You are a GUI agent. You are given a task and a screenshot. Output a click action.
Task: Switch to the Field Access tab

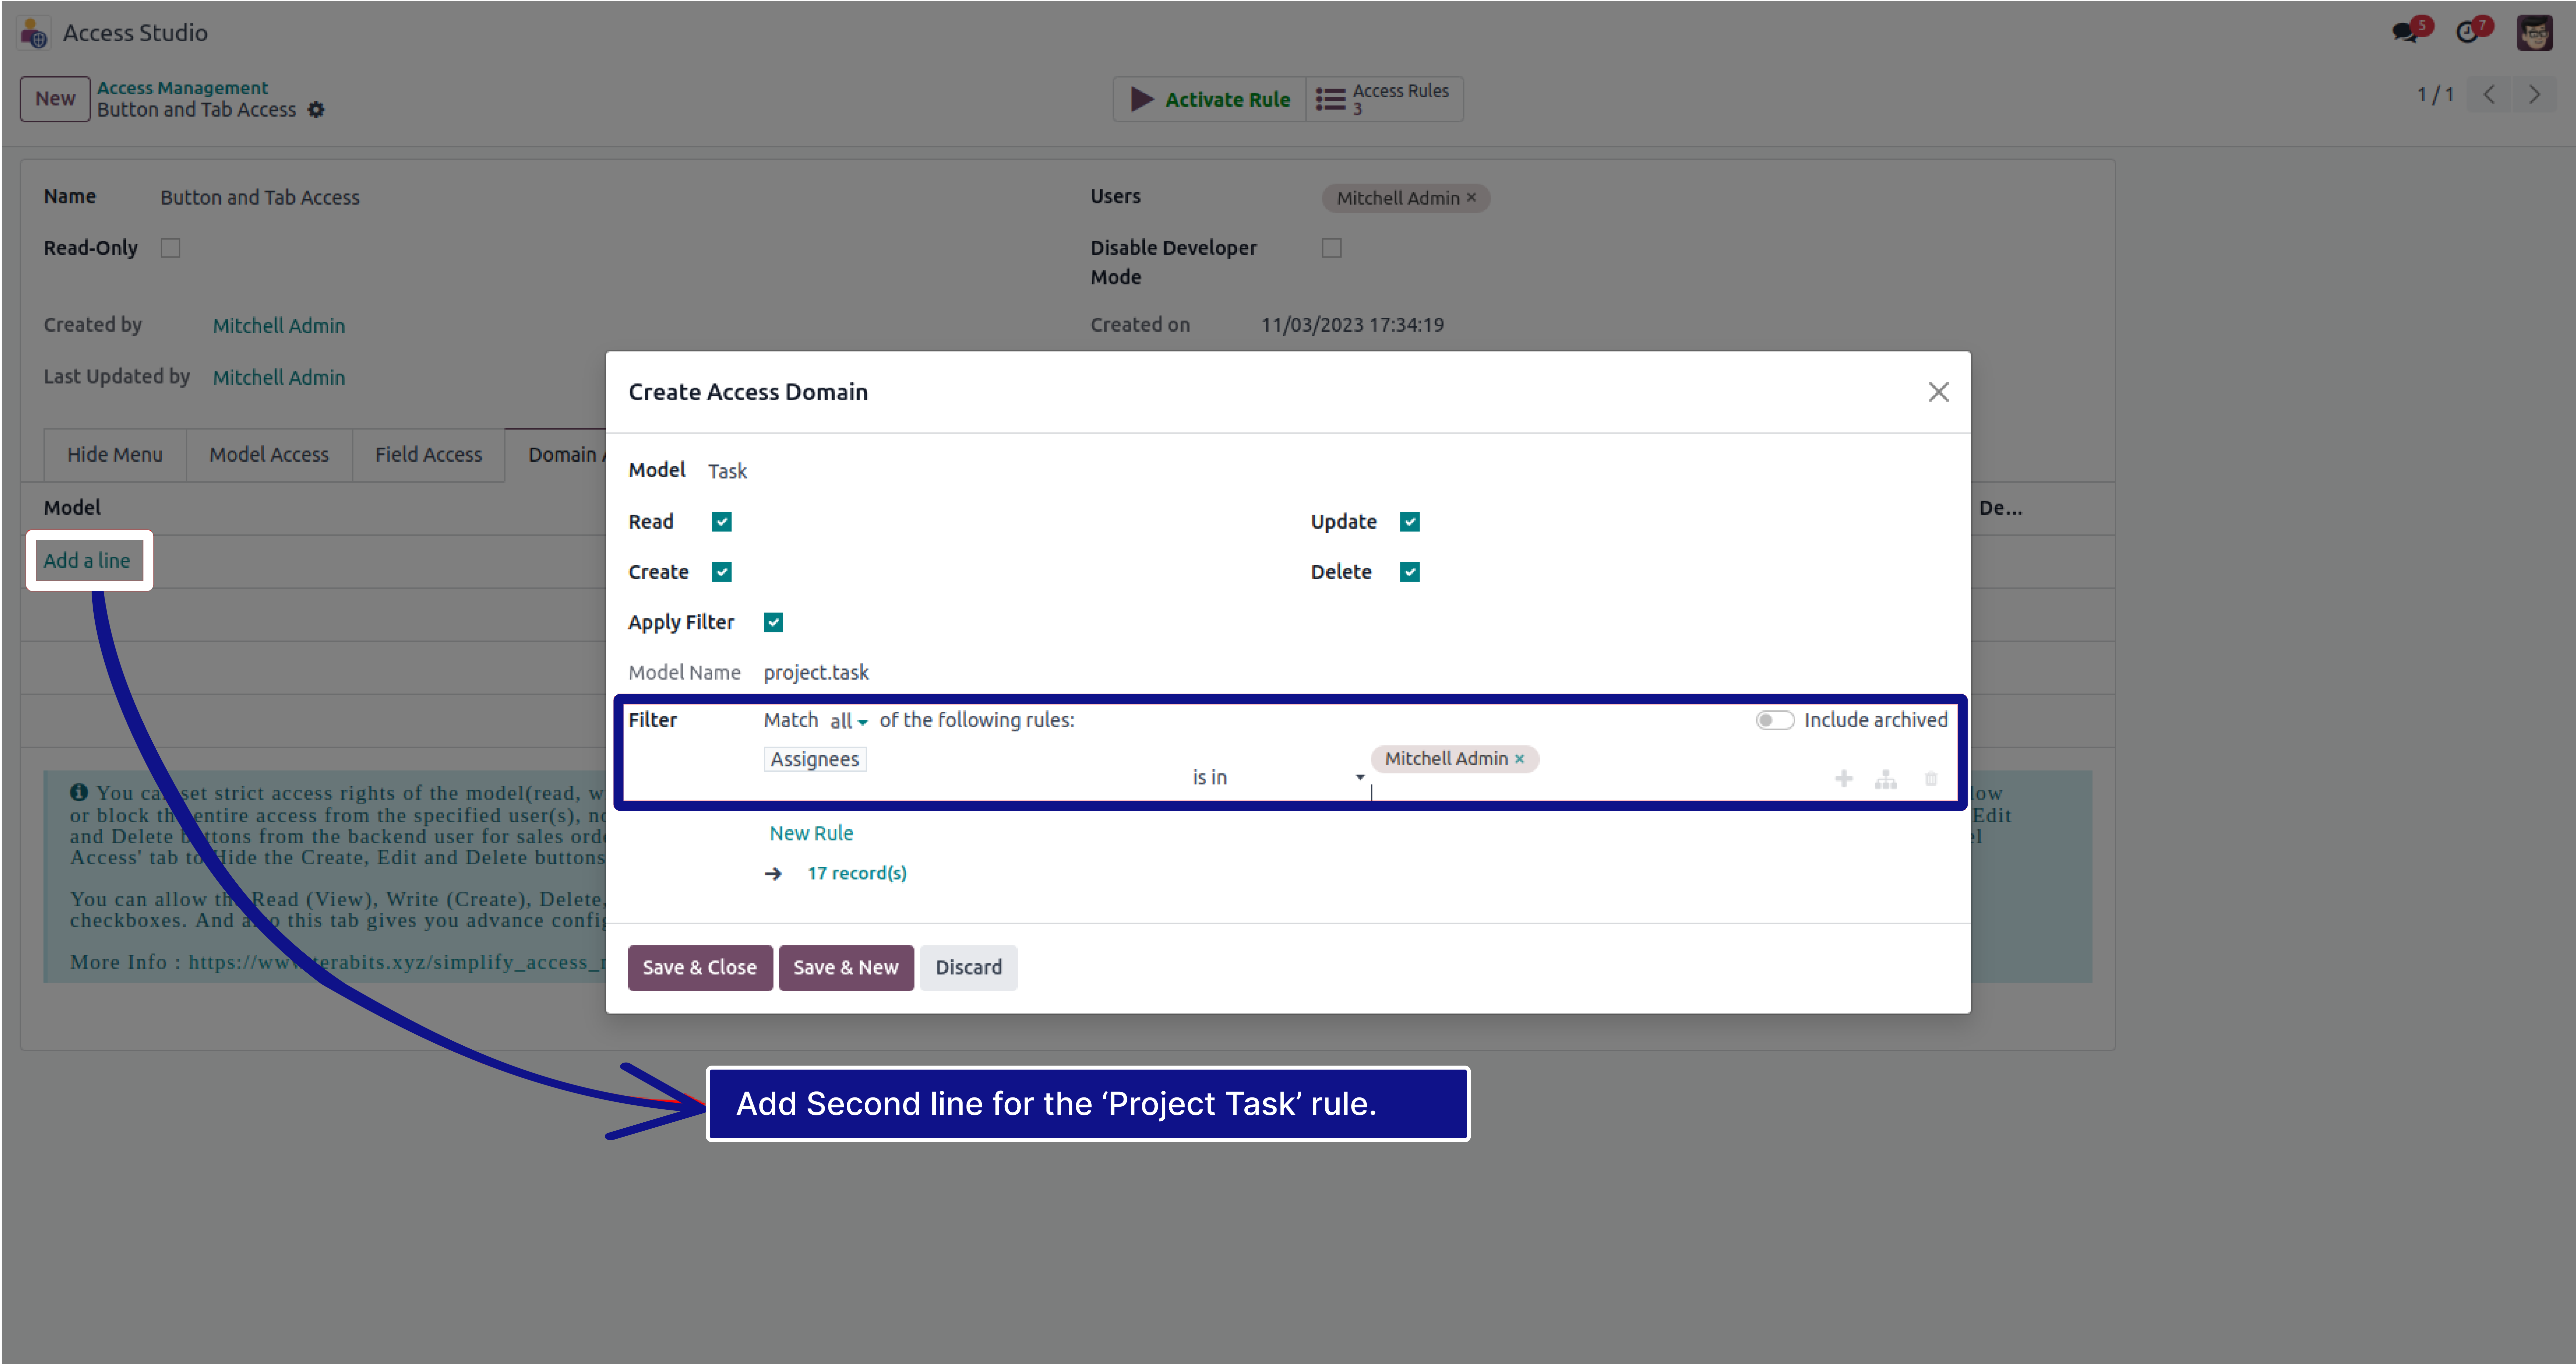pyautogui.click(x=428, y=455)
